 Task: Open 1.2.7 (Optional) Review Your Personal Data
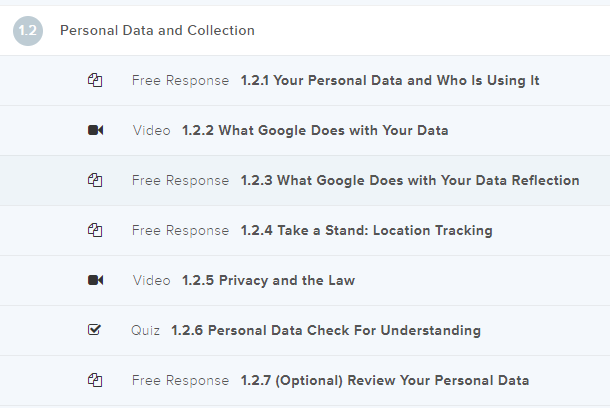tap(385, 380)
